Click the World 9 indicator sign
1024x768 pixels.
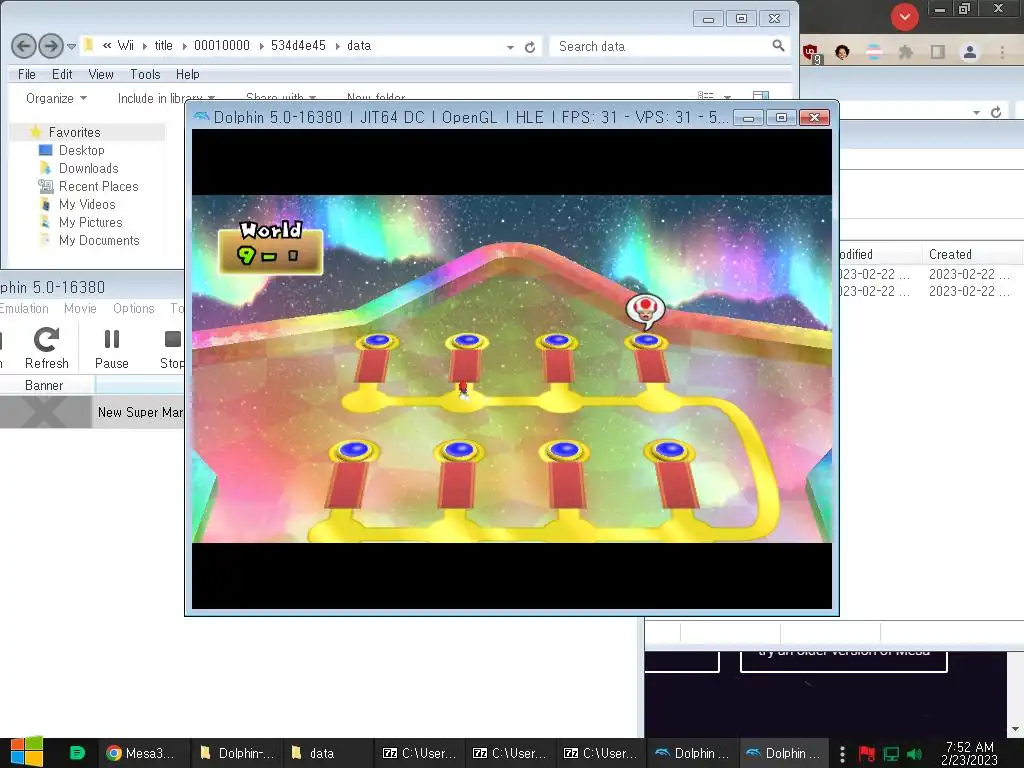pyautogui.click(x=270, y=248)
